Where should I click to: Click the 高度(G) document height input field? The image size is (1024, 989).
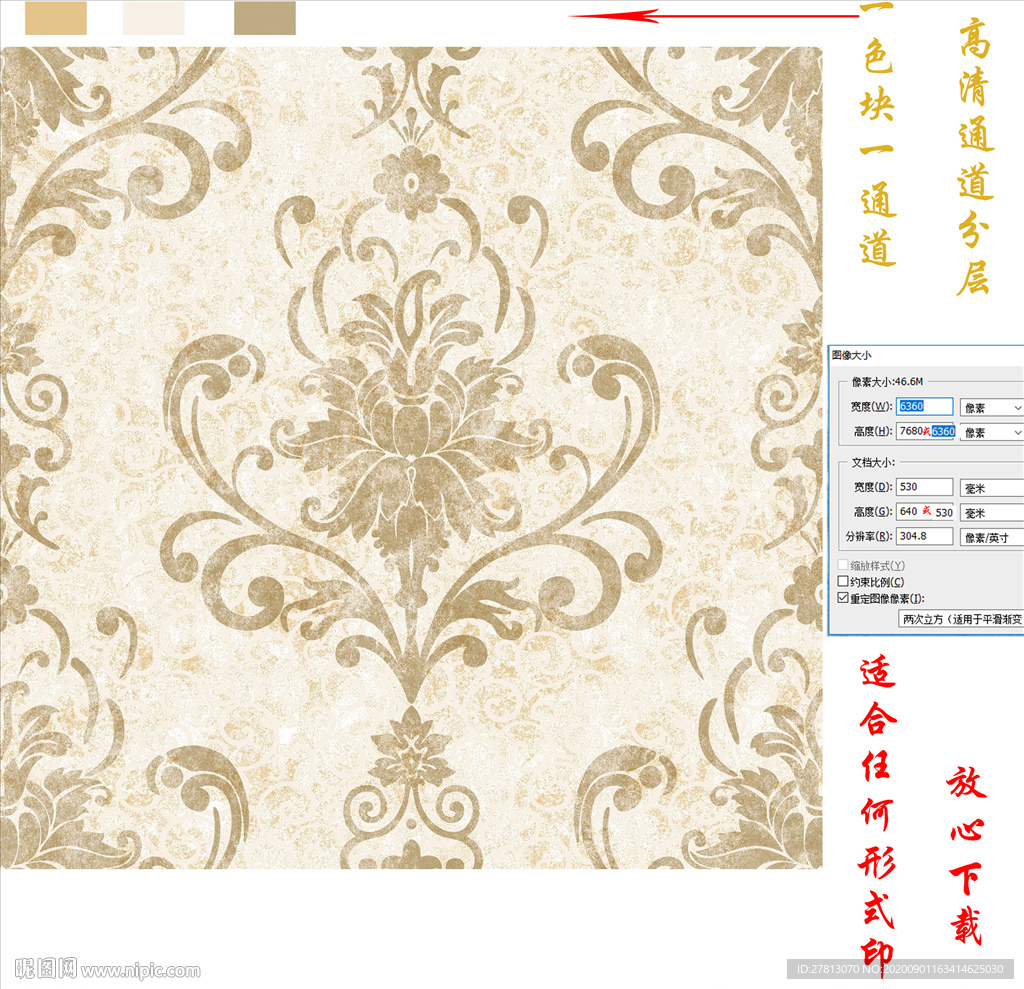click(x=924, y=511)
